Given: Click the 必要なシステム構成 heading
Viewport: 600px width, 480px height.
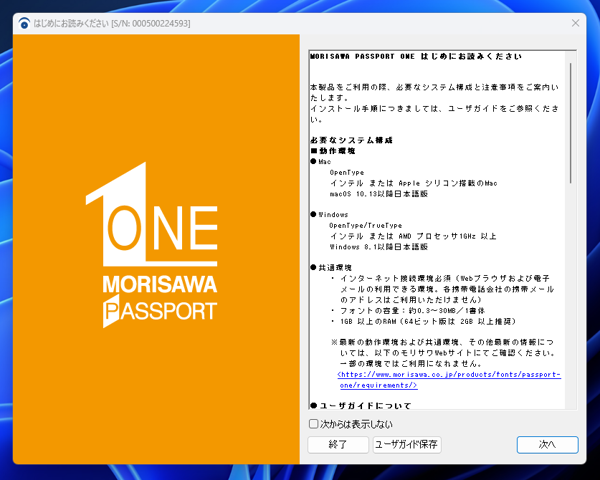Looking at the screenshot, I should [351, 140].
